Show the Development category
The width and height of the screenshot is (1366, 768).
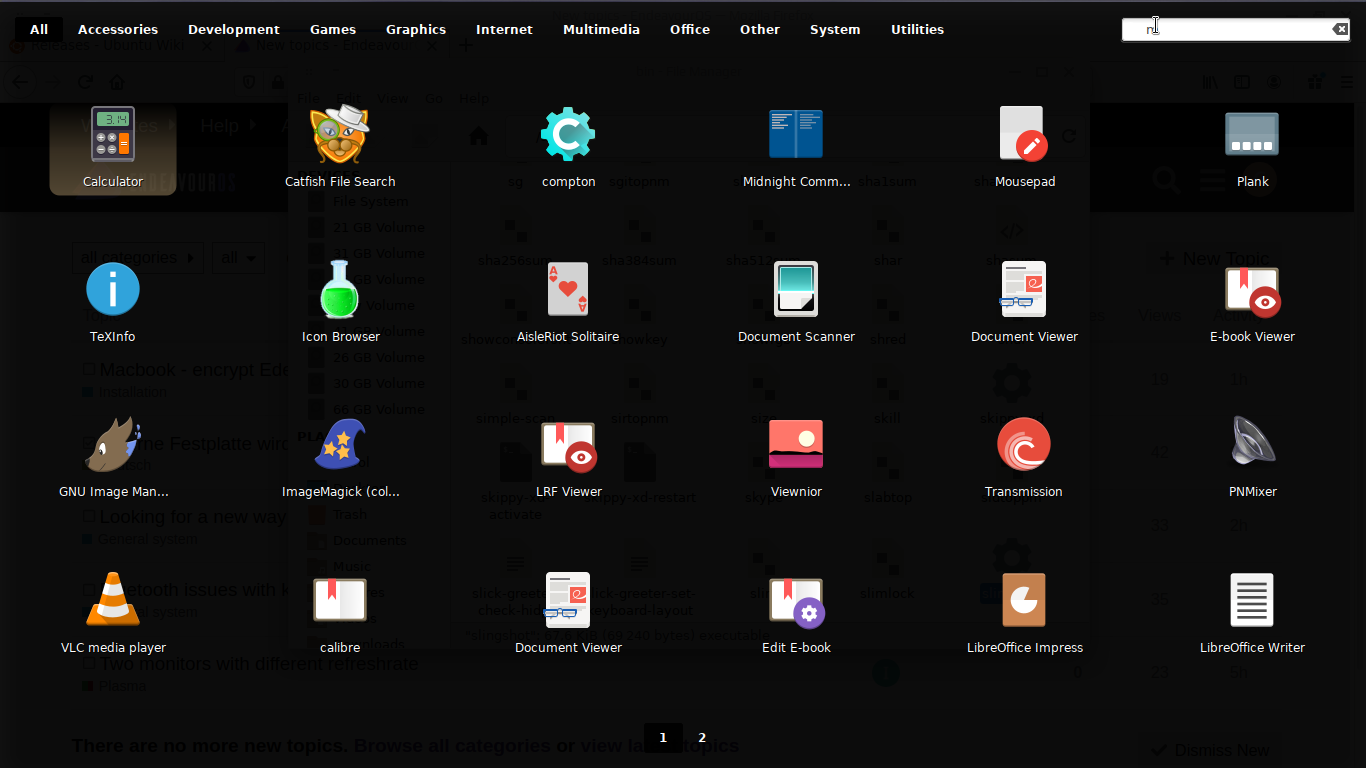(234, 29)
